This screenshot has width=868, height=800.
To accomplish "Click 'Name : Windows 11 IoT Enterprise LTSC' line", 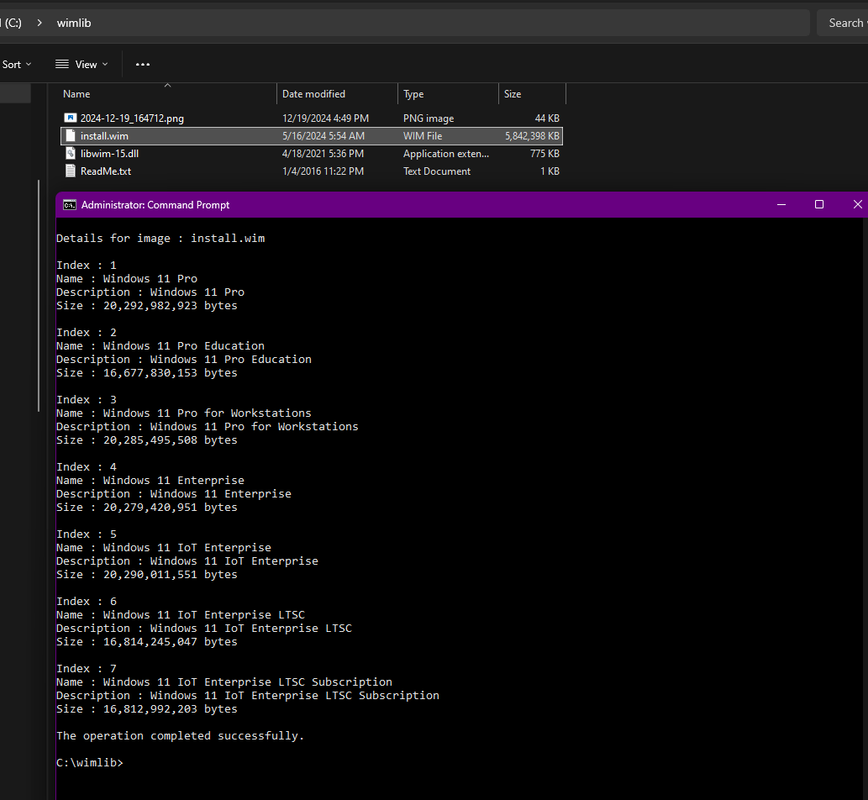I will pyautogui.click(x=180, y=615).
